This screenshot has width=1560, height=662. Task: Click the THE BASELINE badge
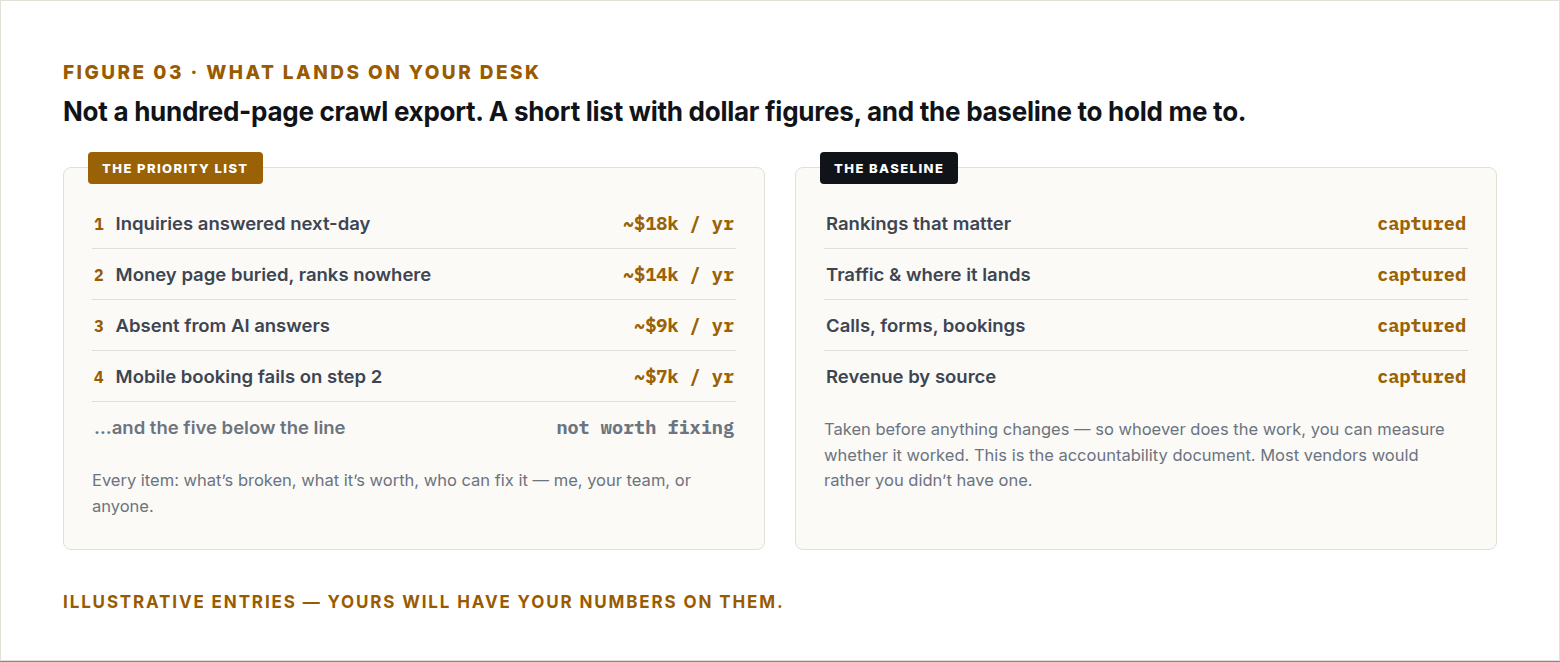point(889,168)
